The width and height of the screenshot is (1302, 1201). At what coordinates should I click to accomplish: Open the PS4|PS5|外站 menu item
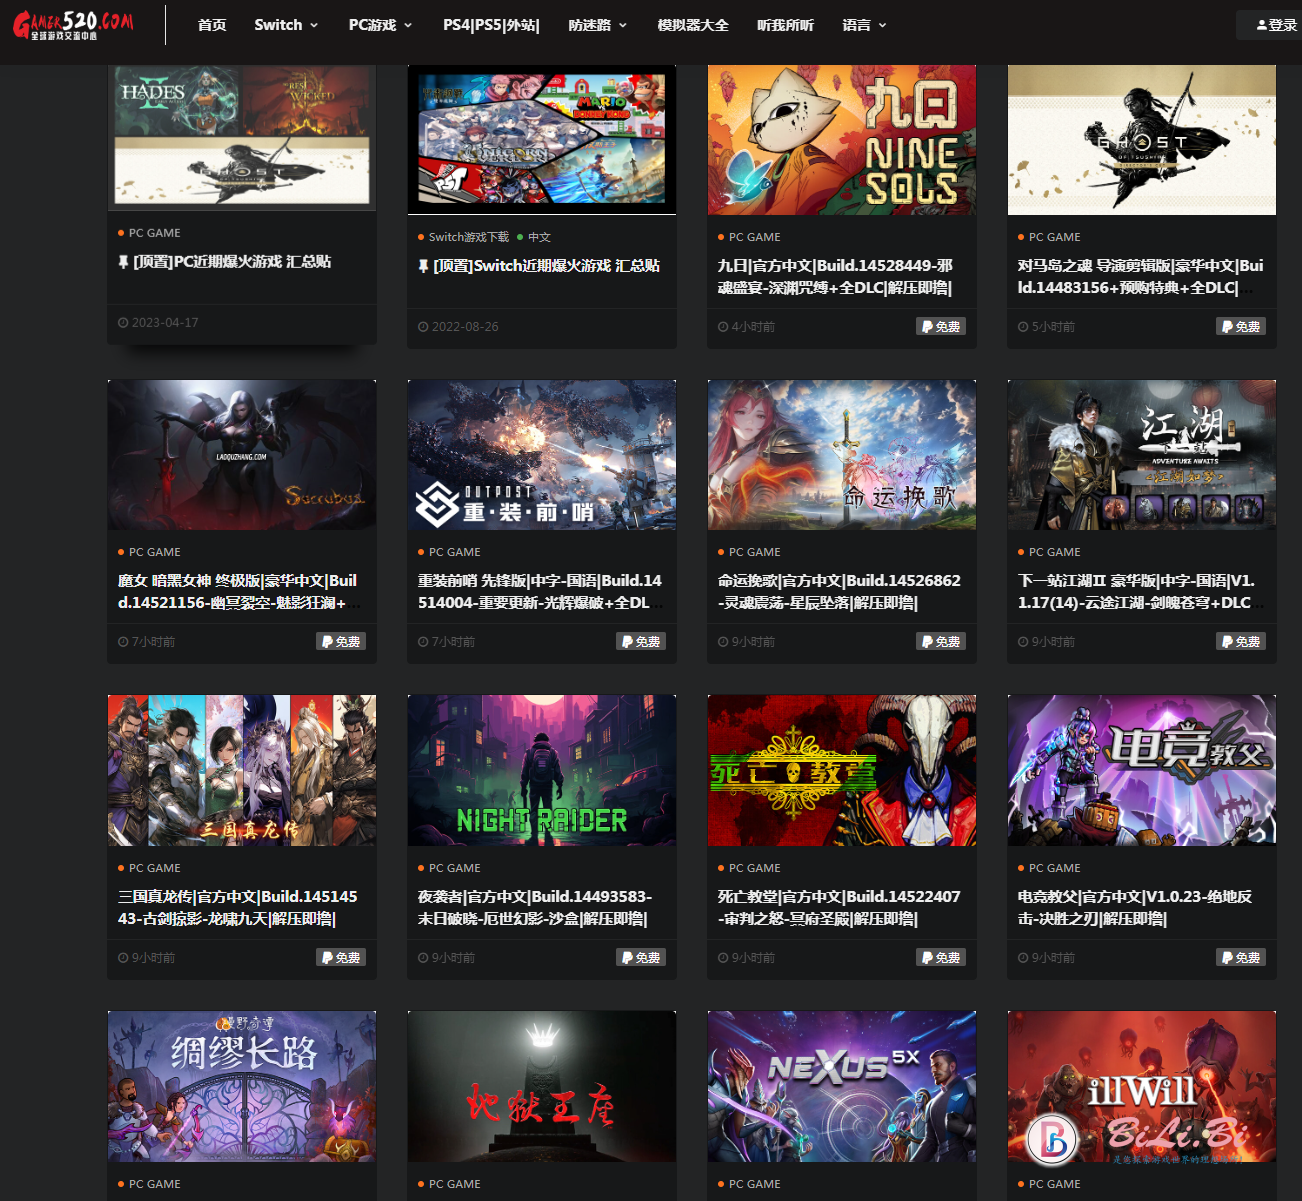[491, 25]
